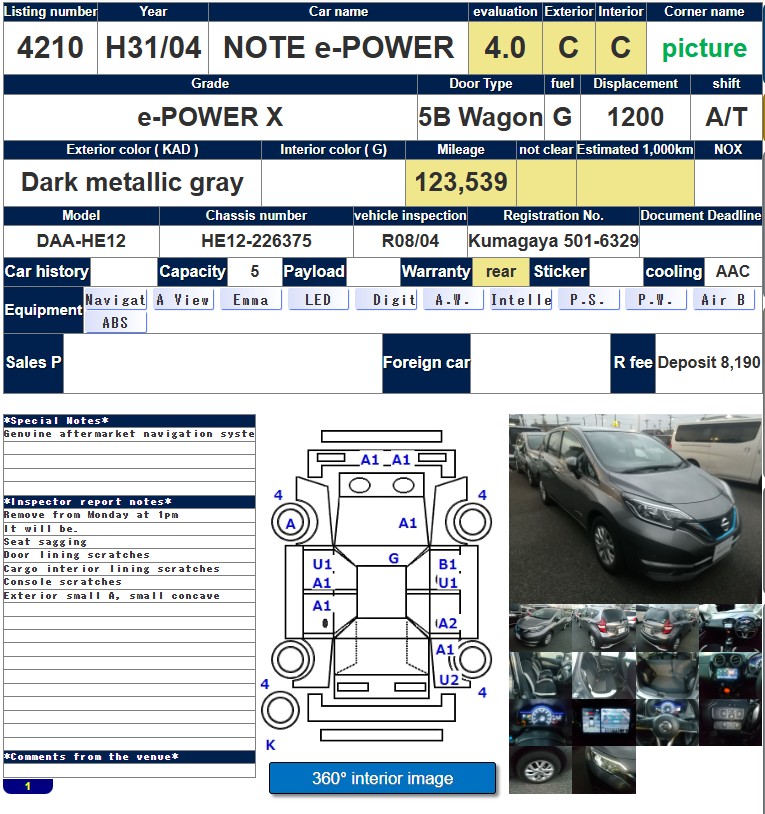Open the dashboard and steering wheel interior thumbnail
Screen dimensions: 765x814
tap(730, 628)
